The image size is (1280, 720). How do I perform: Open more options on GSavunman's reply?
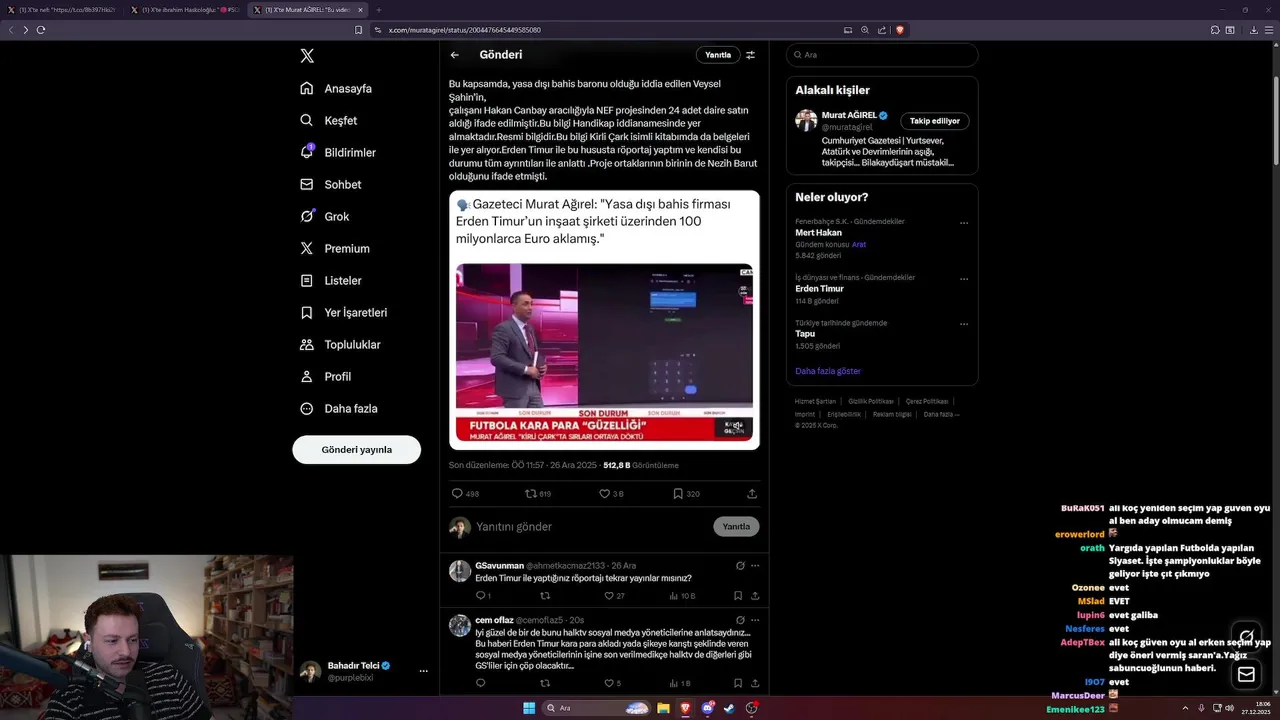pyautogui.click(x=754, y=566)
